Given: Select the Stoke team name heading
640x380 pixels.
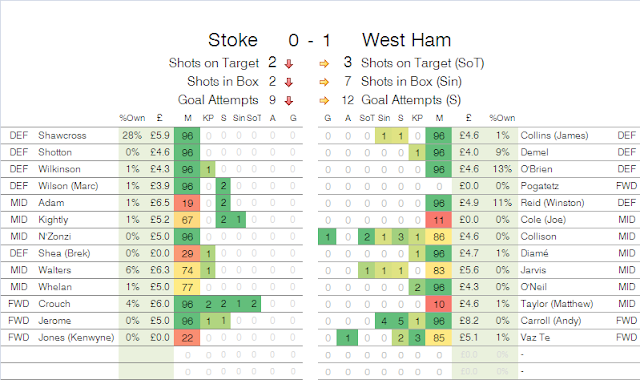Looking at the screenshot, I should [x=233, y=40].
